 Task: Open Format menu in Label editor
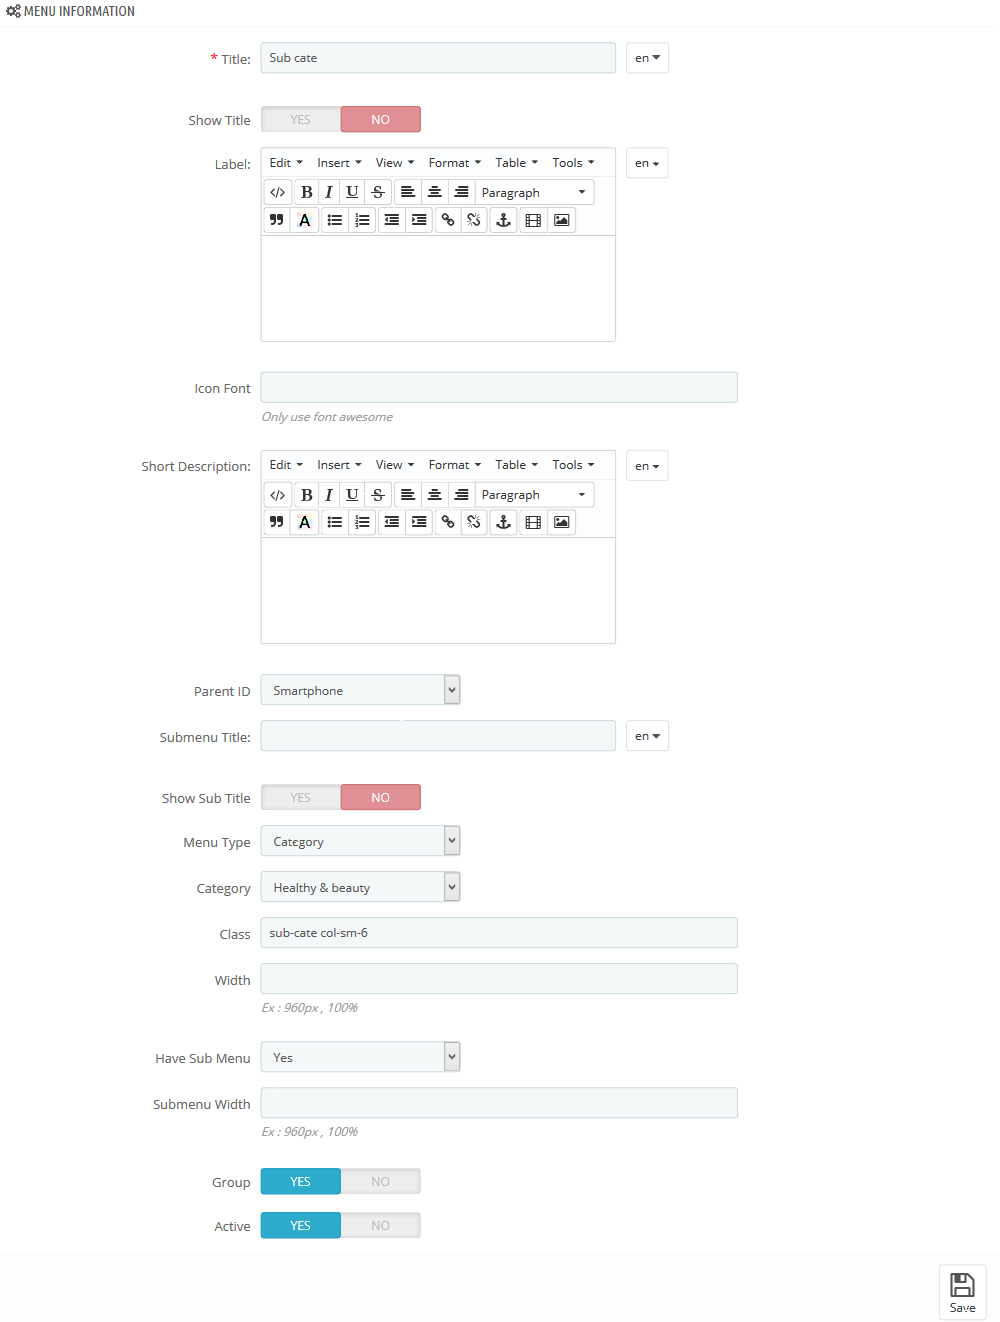point(455,163)
